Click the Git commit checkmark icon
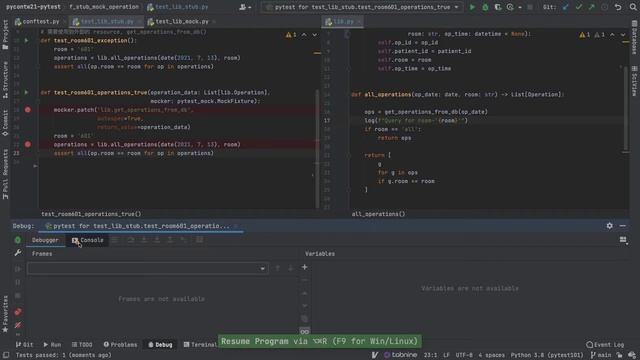Screen dimensions: 640x360 [578, 7]
